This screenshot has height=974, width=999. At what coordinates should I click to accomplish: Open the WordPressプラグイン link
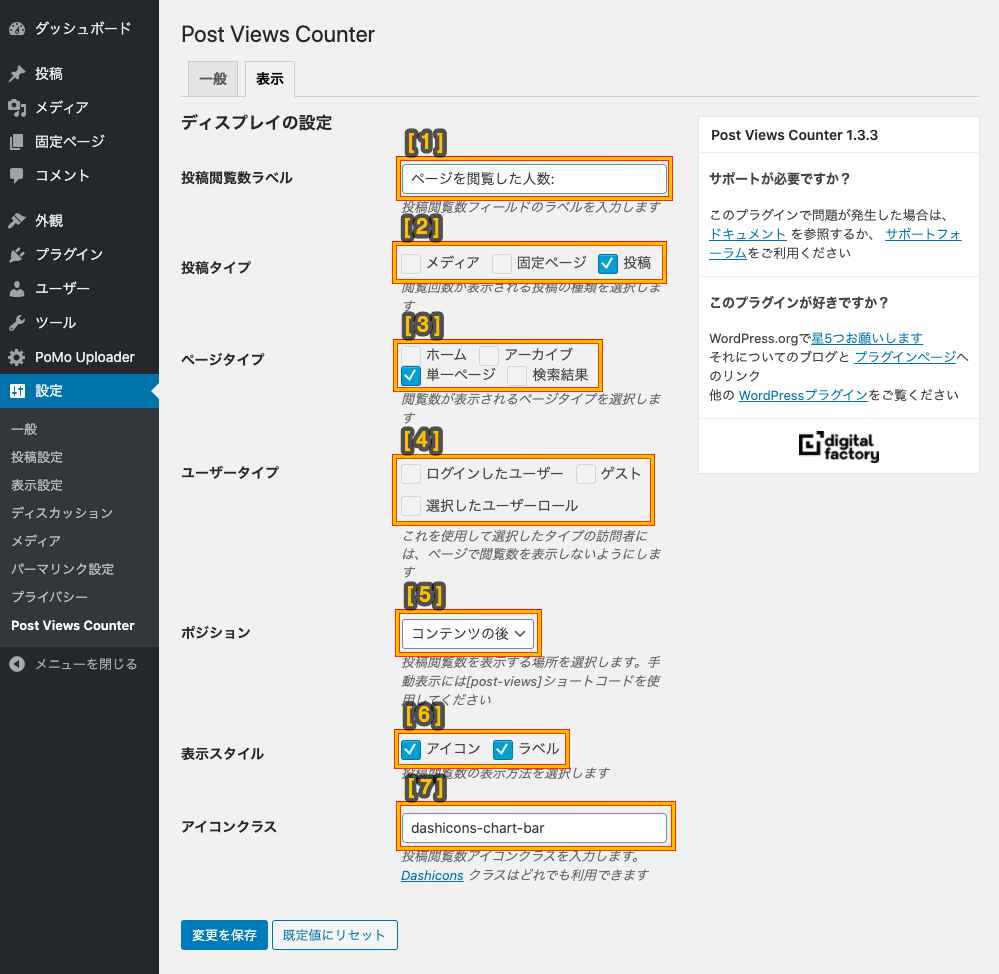(x=803, y=395)
